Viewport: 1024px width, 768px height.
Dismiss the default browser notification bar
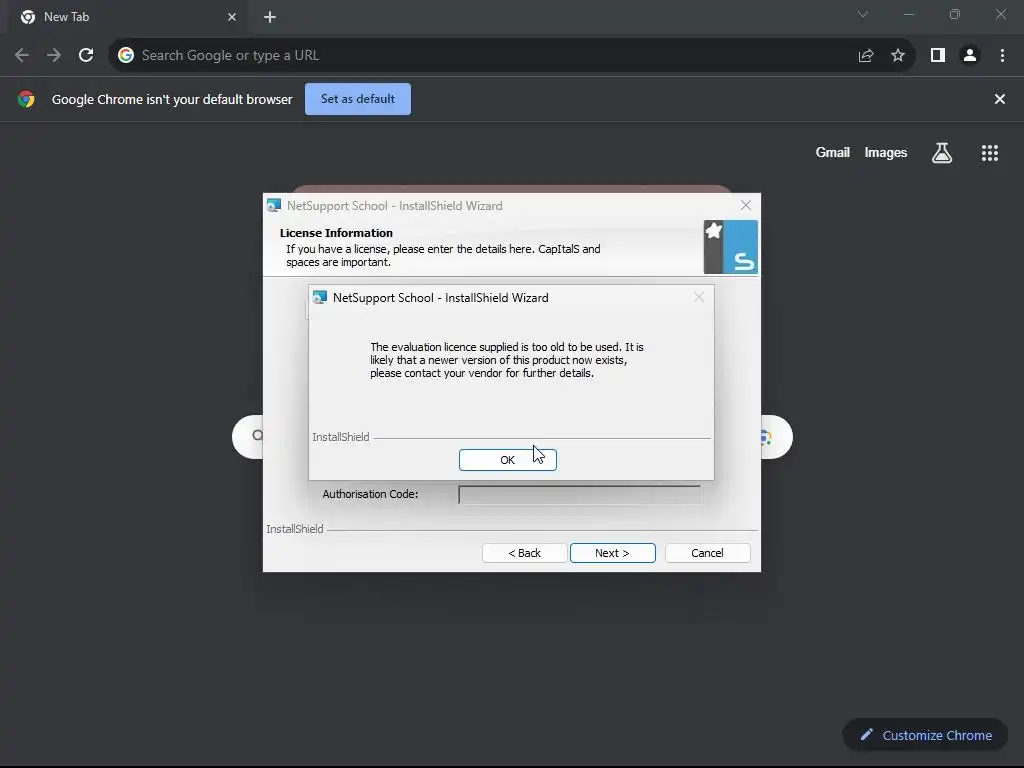click(999, 99)
